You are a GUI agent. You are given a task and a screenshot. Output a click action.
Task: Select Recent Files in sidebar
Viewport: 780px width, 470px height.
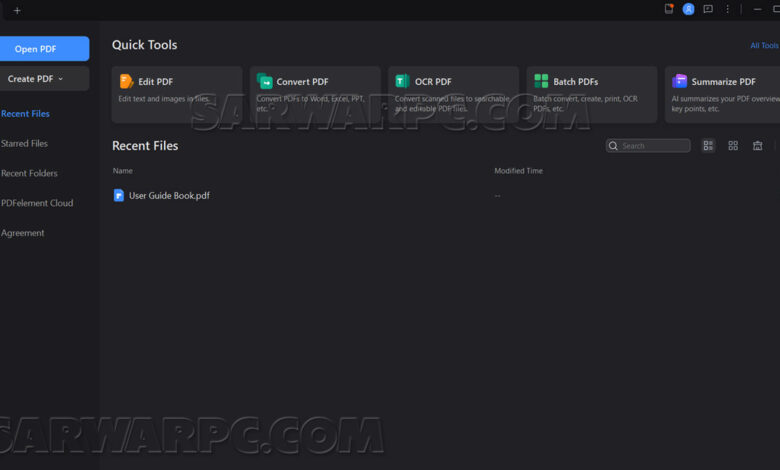pos(25,113)
